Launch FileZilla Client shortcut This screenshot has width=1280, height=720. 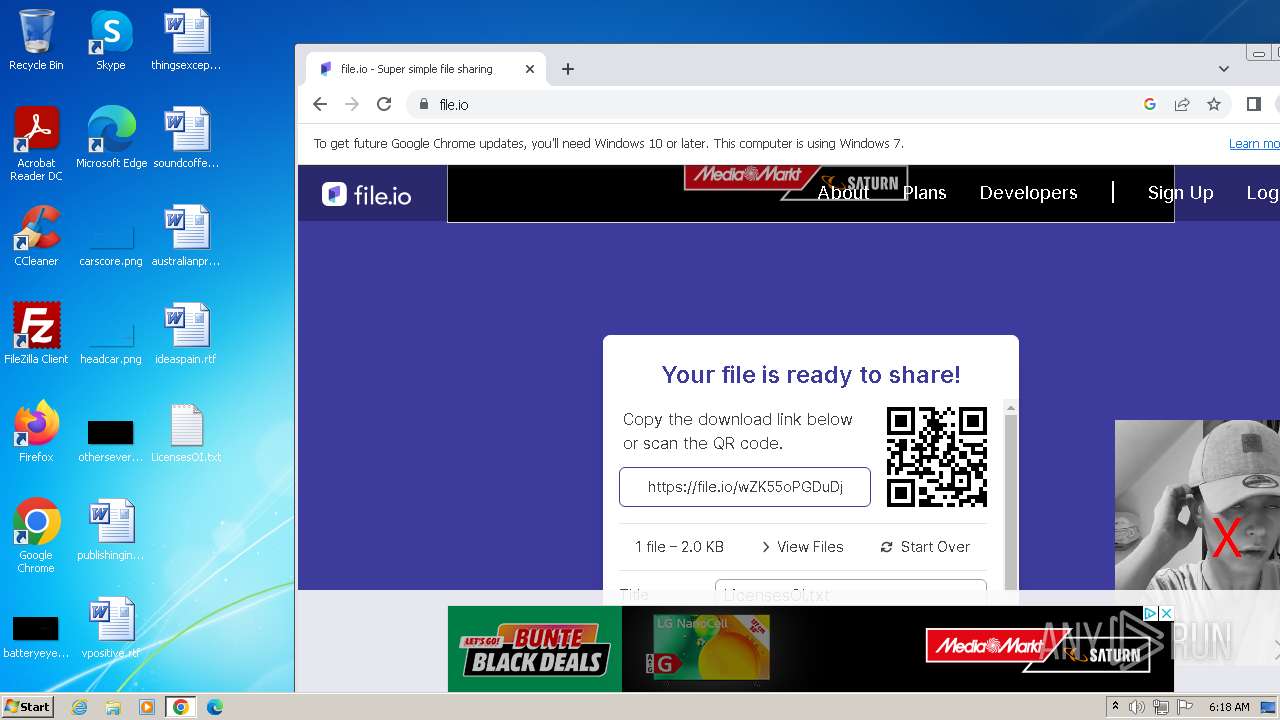(x=36, y=333)
